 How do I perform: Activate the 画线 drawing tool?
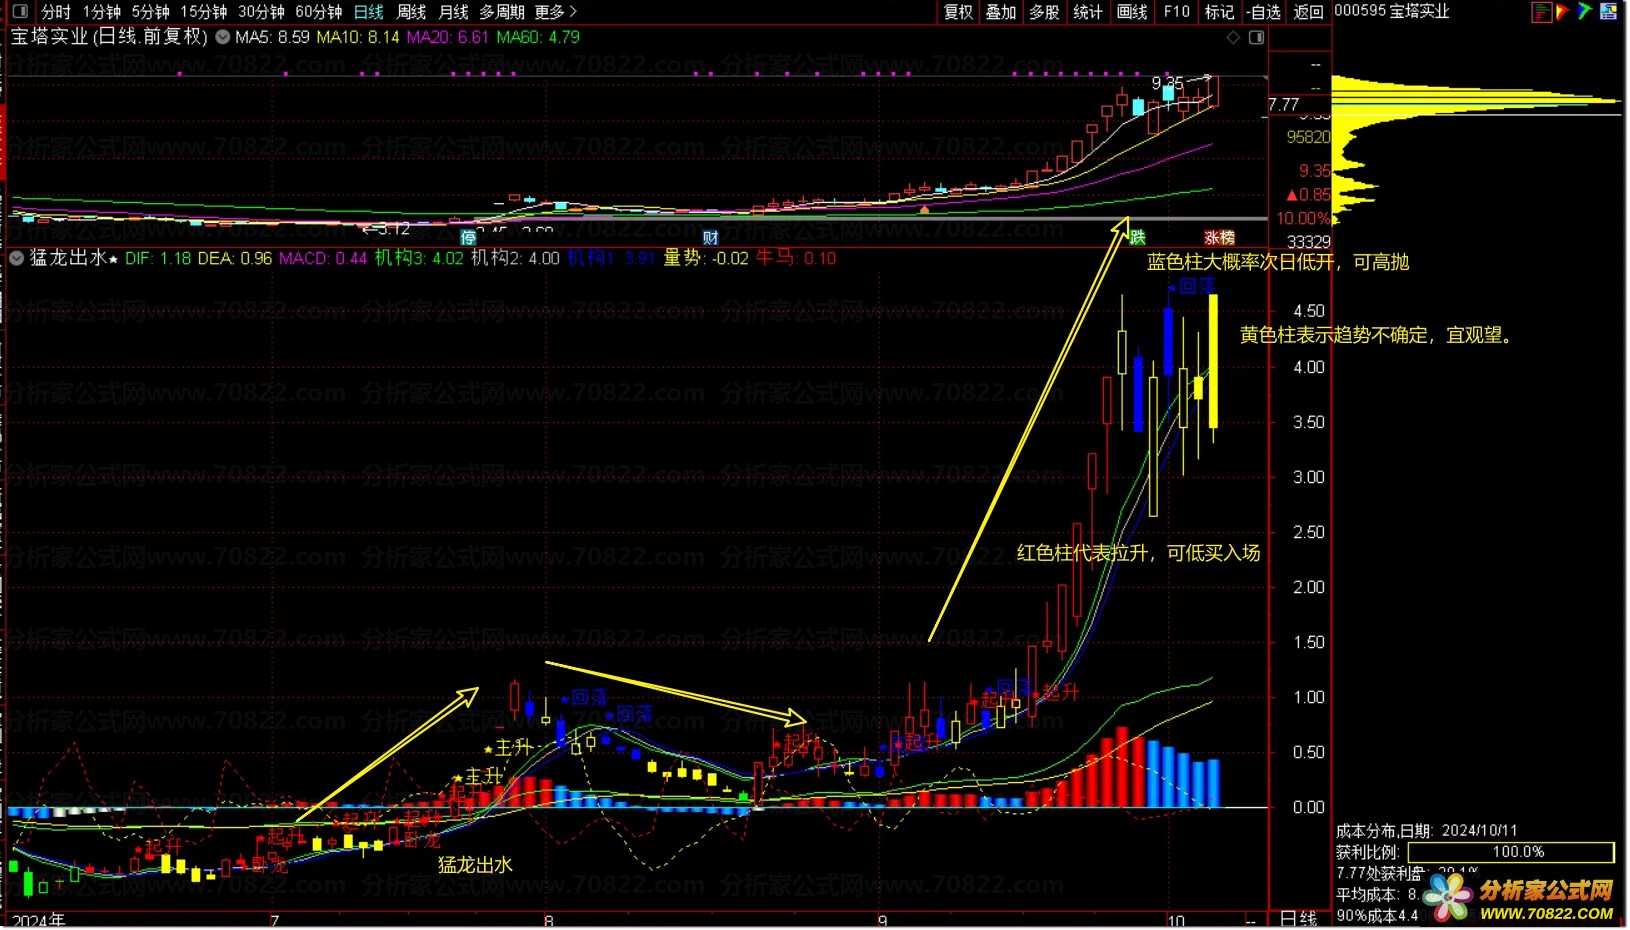[x=1132, y=12]
